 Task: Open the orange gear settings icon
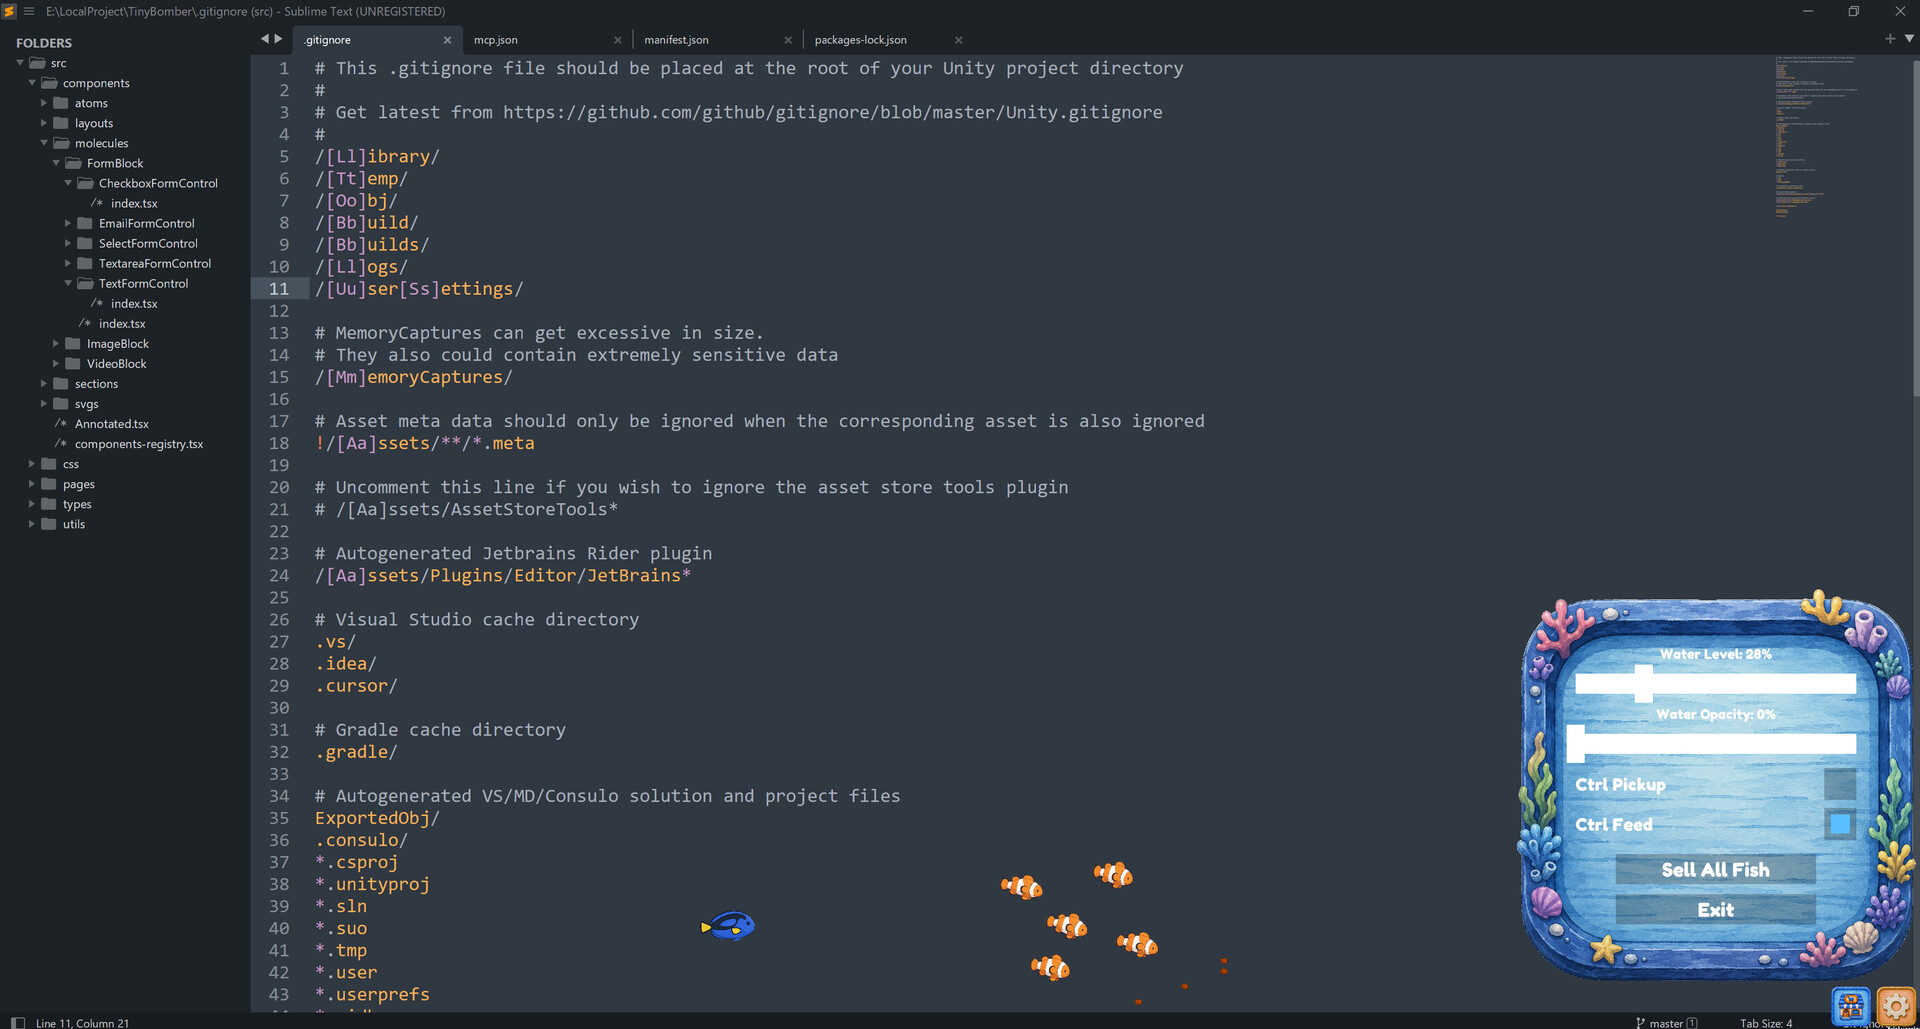[x=1896, y=1006]
